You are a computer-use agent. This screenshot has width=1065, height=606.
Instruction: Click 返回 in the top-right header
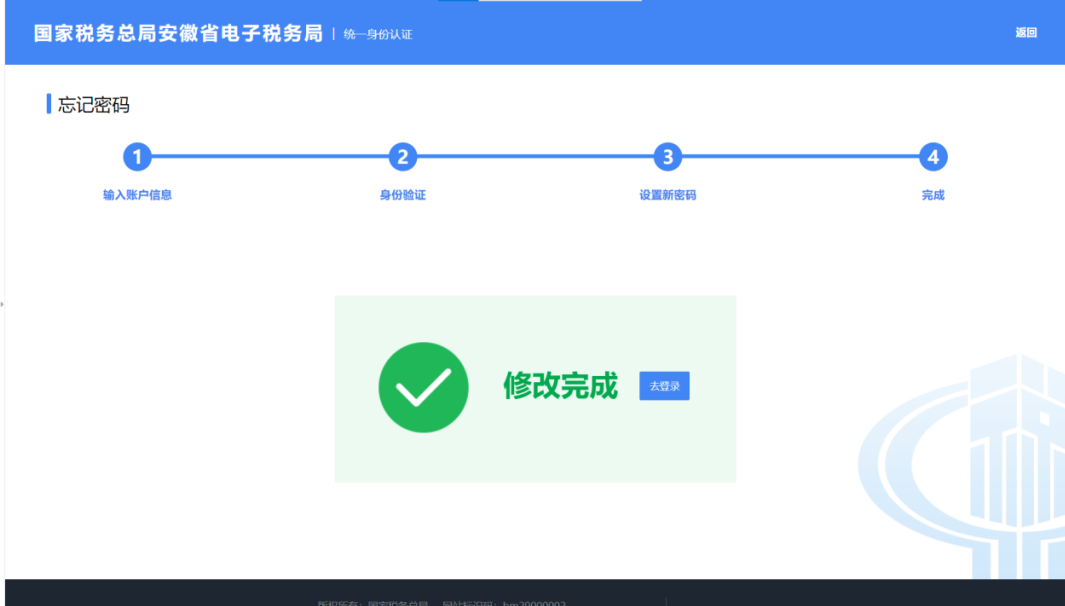pos(1026,33)
